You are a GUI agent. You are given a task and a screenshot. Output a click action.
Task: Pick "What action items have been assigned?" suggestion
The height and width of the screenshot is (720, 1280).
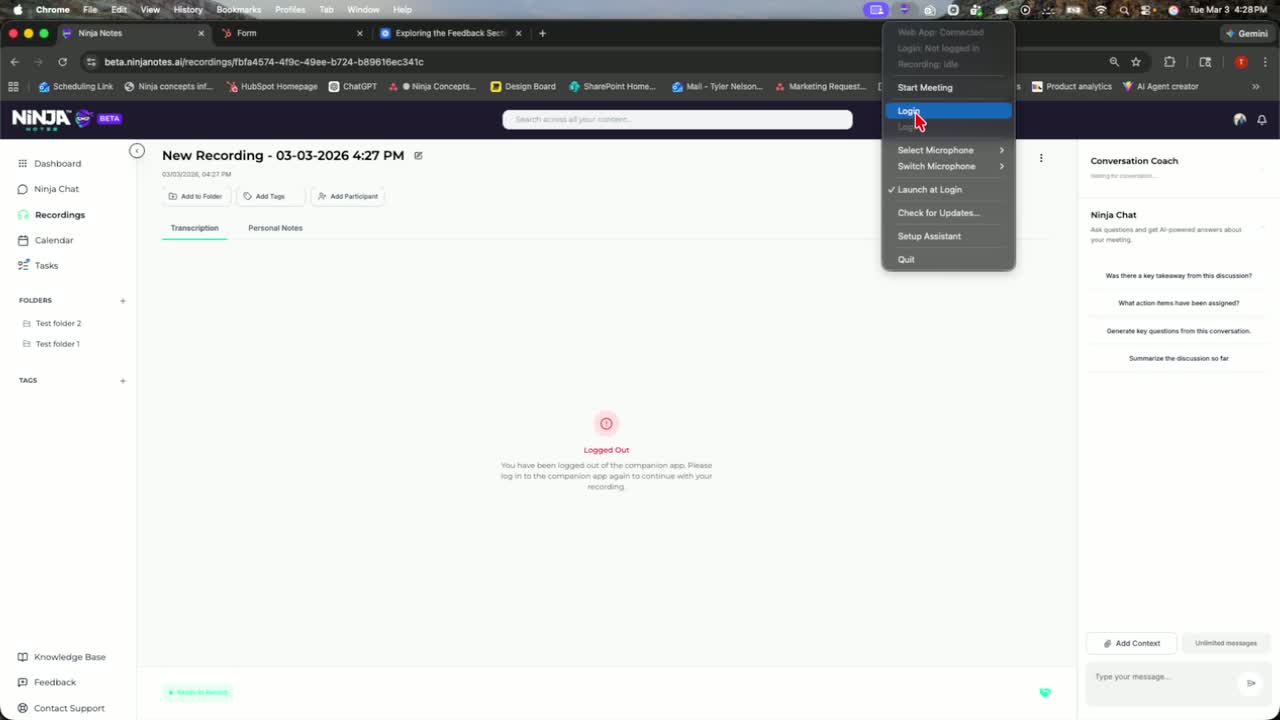(1178, 303)
